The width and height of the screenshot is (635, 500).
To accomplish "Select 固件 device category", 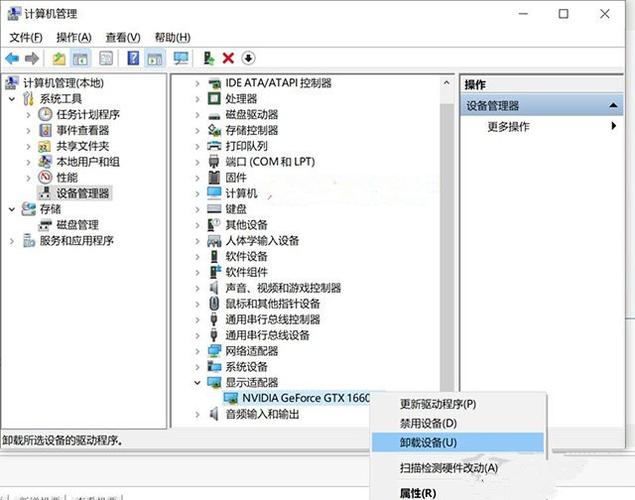I will pyautogui.click(x=236, y=178).
